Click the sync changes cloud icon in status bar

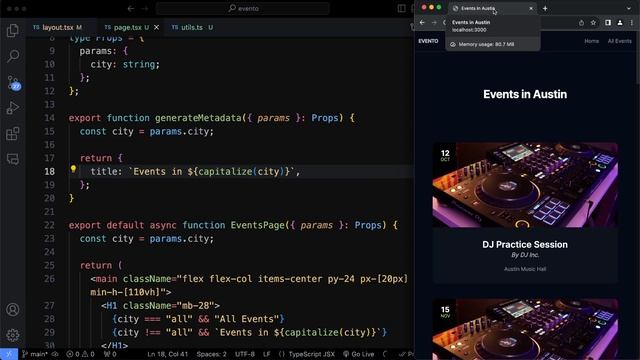(x=55, y=354)
